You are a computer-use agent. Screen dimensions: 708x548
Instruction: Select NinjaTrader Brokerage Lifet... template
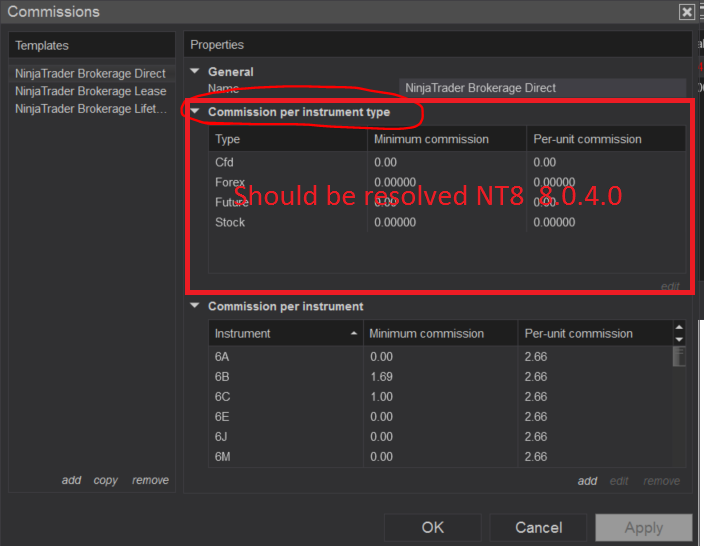coord(92,109)
